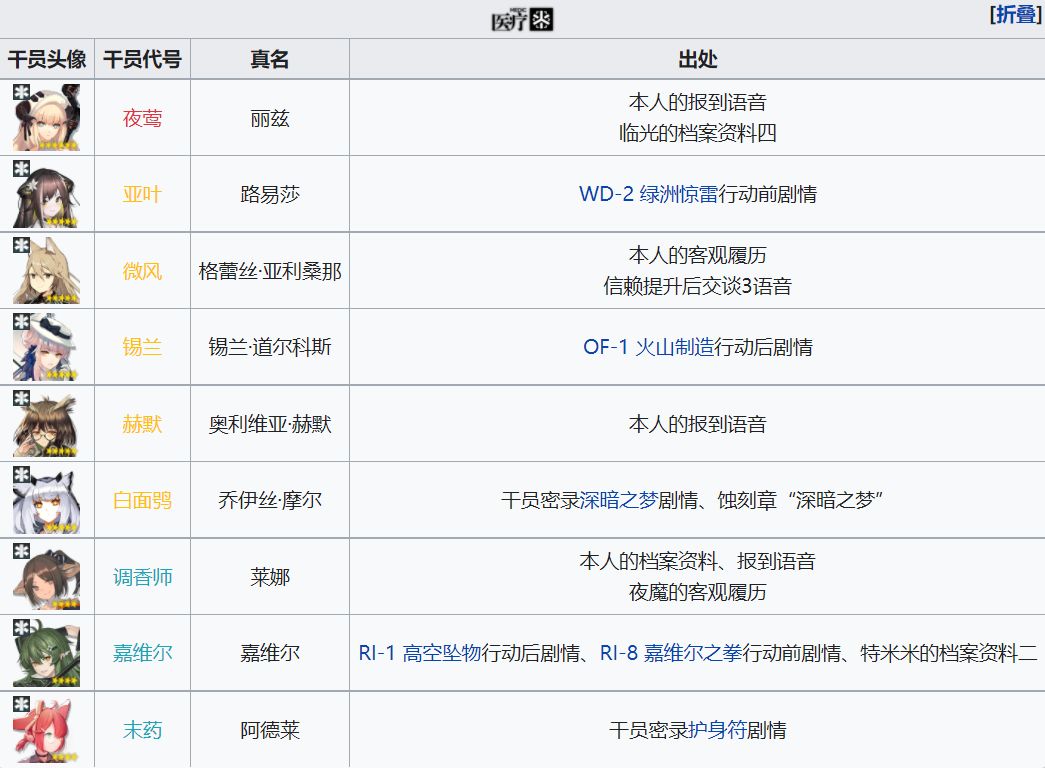
Task: Open the 赫默 operator page link
Action: tap(143, 424)
